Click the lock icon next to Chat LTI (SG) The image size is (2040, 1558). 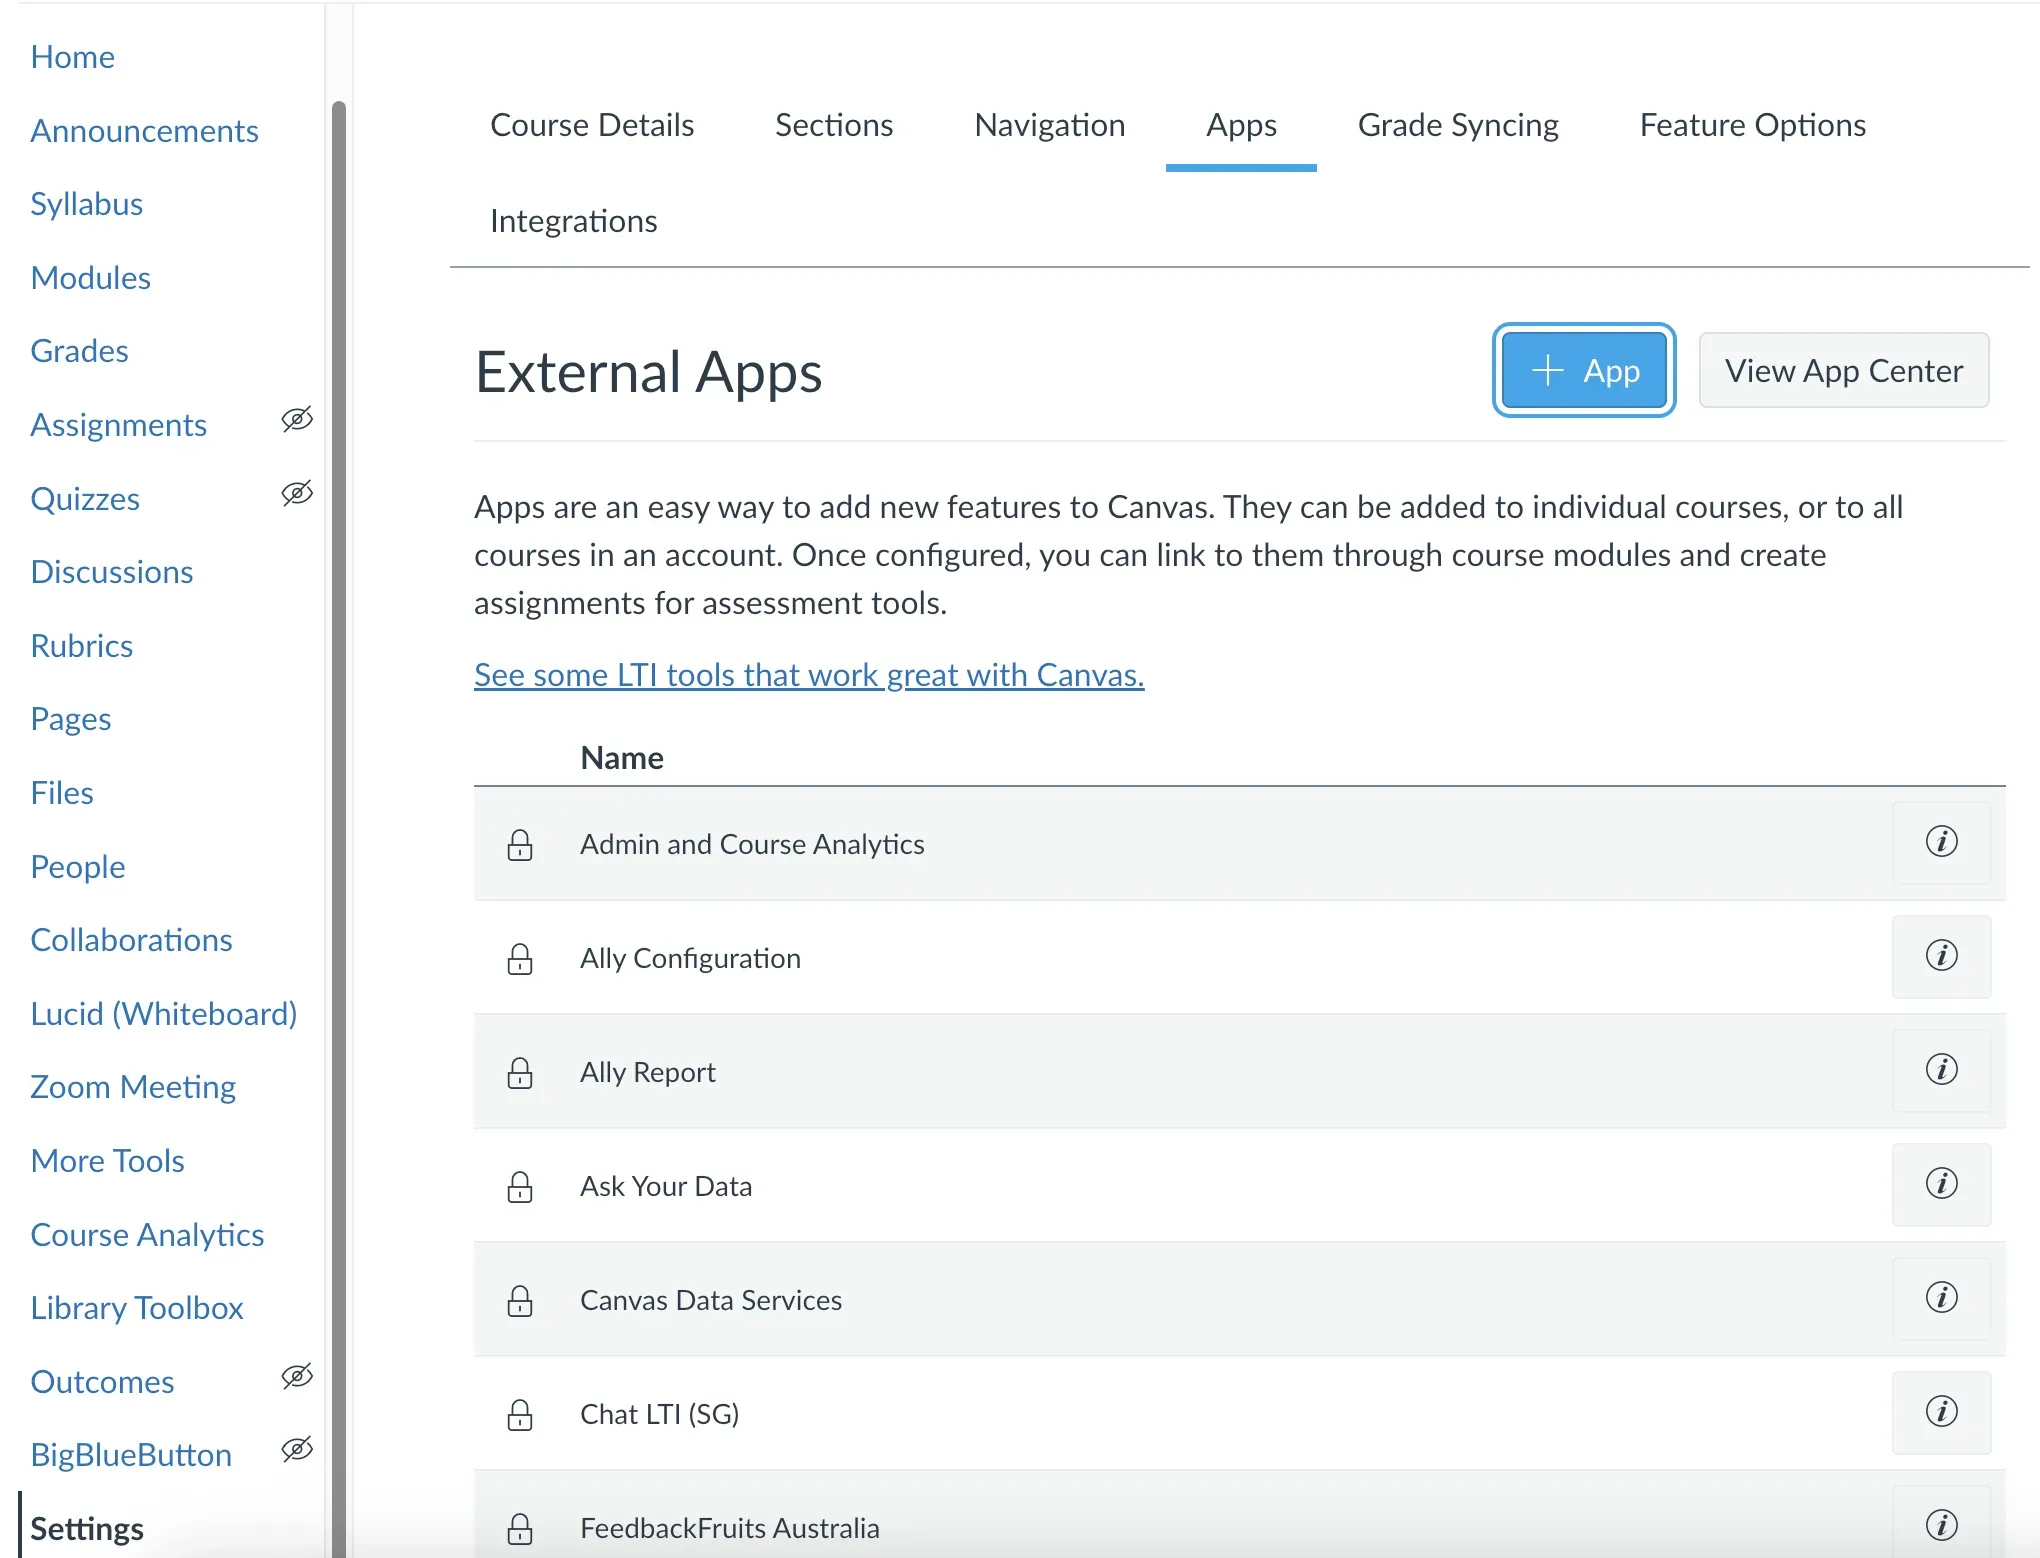coord(520,1416)
